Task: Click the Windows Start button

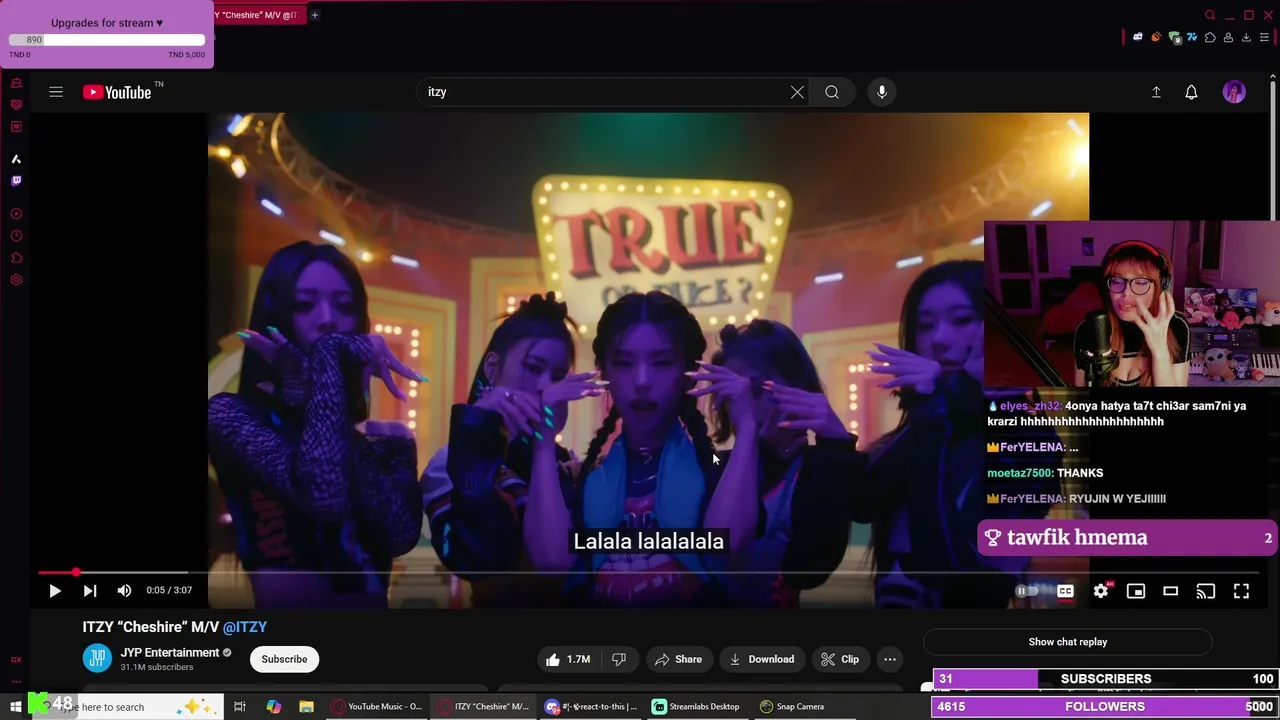Action: (x=15, y=707)
